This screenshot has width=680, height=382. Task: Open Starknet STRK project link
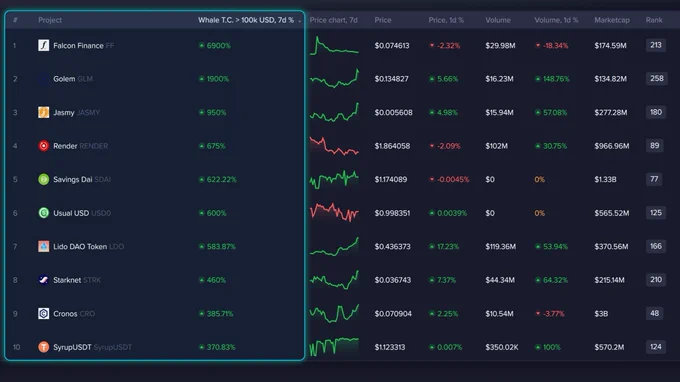click(x=77, y=280)
